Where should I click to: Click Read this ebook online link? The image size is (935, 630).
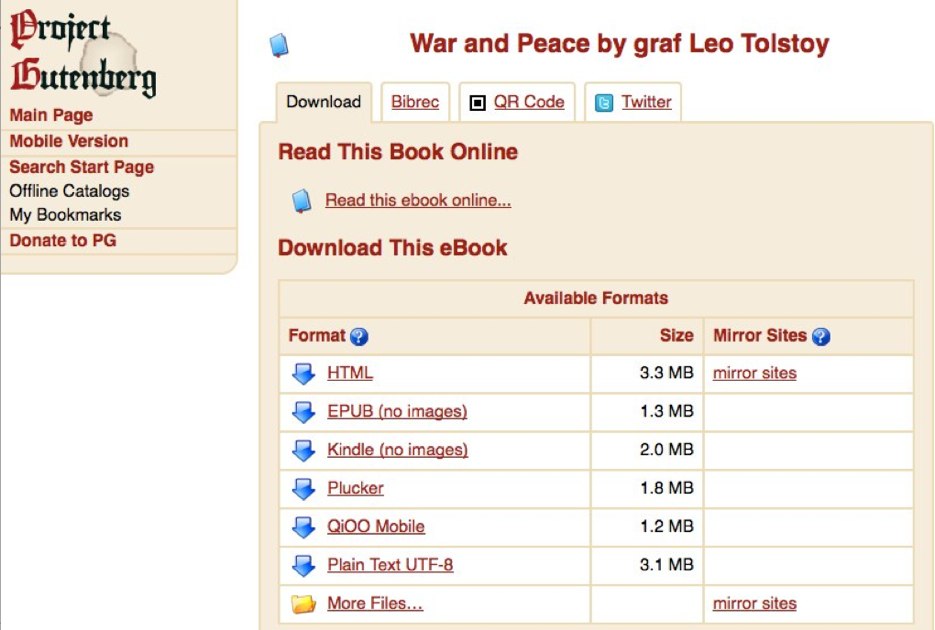click(x=418, y=200)
